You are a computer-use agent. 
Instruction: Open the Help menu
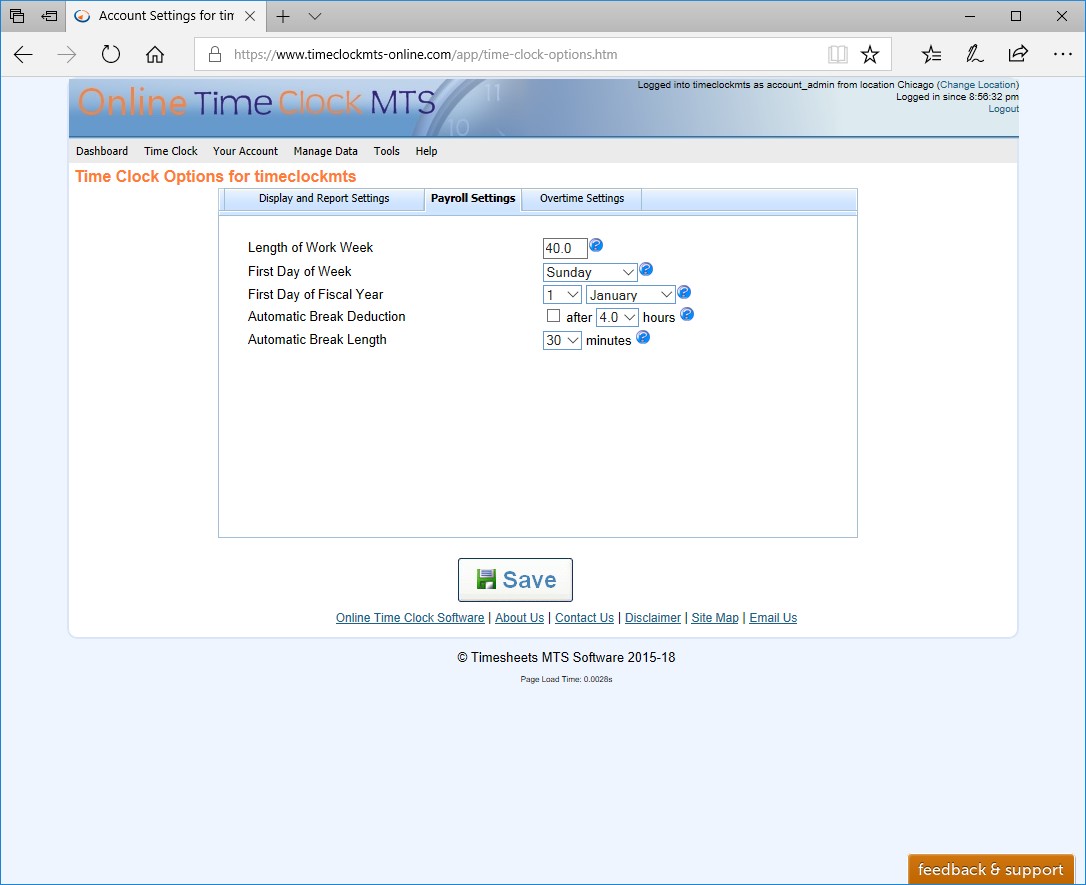pyautogui.click(x=426, y=151)
